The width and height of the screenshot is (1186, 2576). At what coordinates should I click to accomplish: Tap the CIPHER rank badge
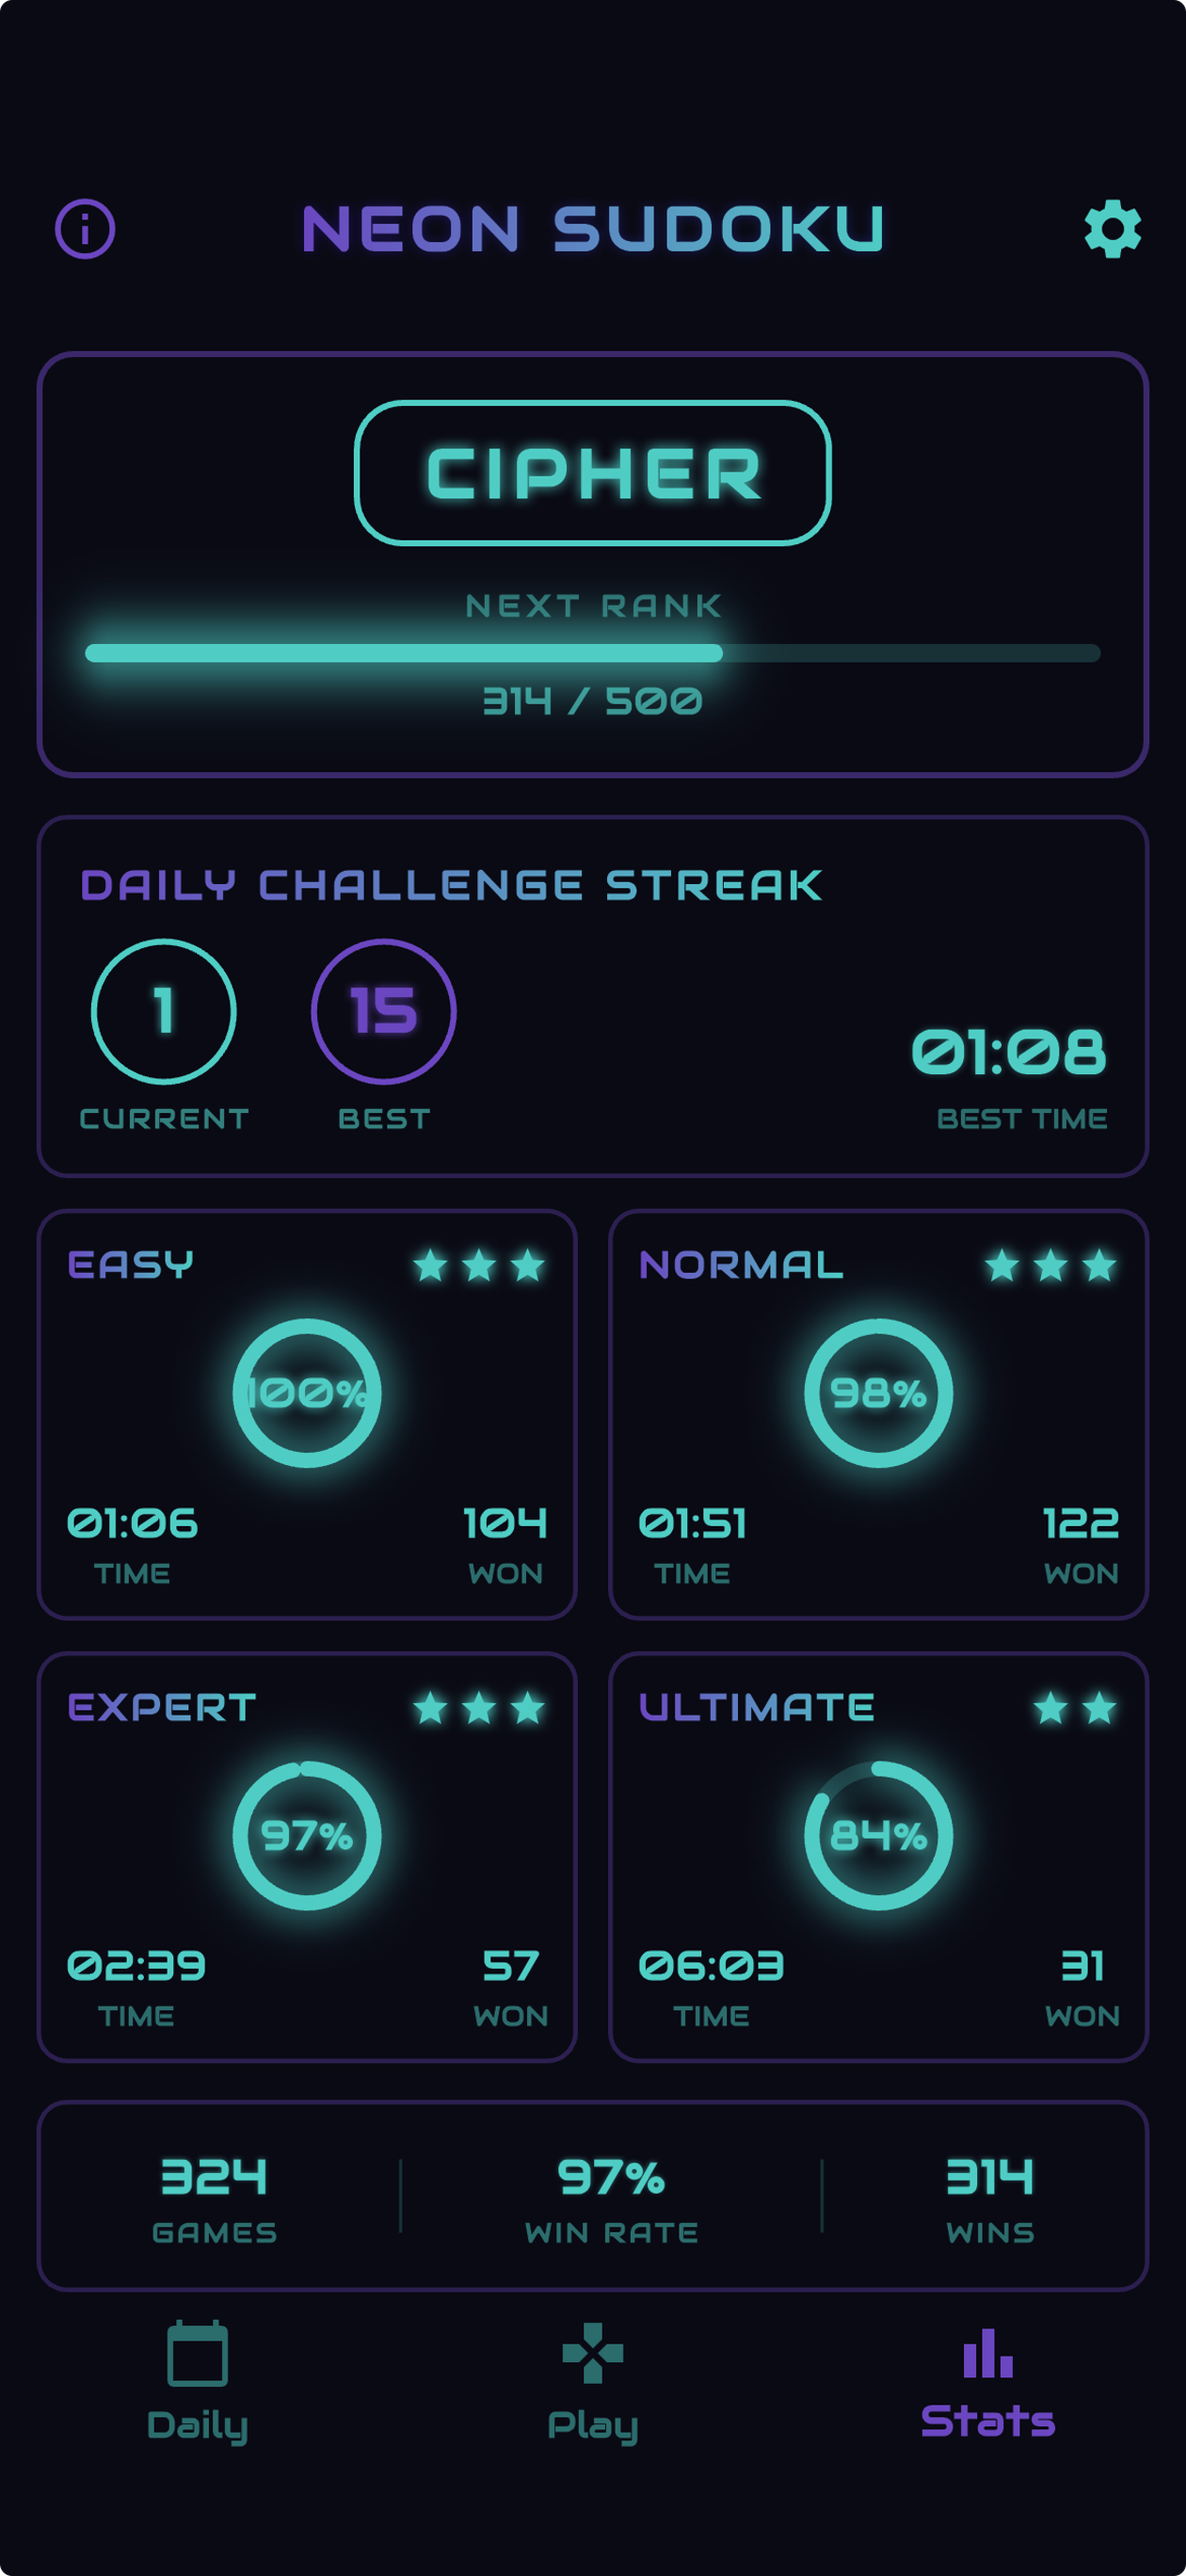pos(593,473)
